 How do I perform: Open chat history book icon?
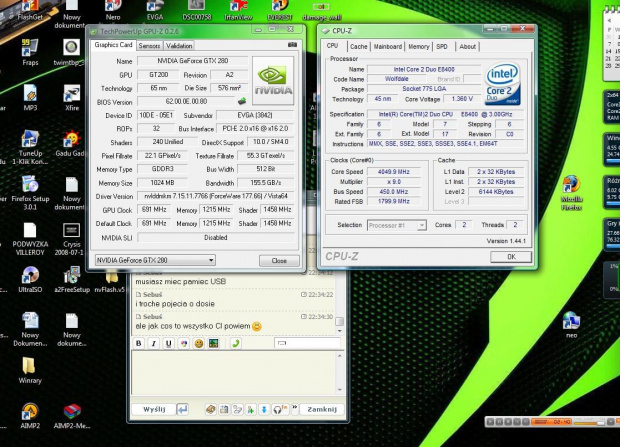tap(210, 409)
